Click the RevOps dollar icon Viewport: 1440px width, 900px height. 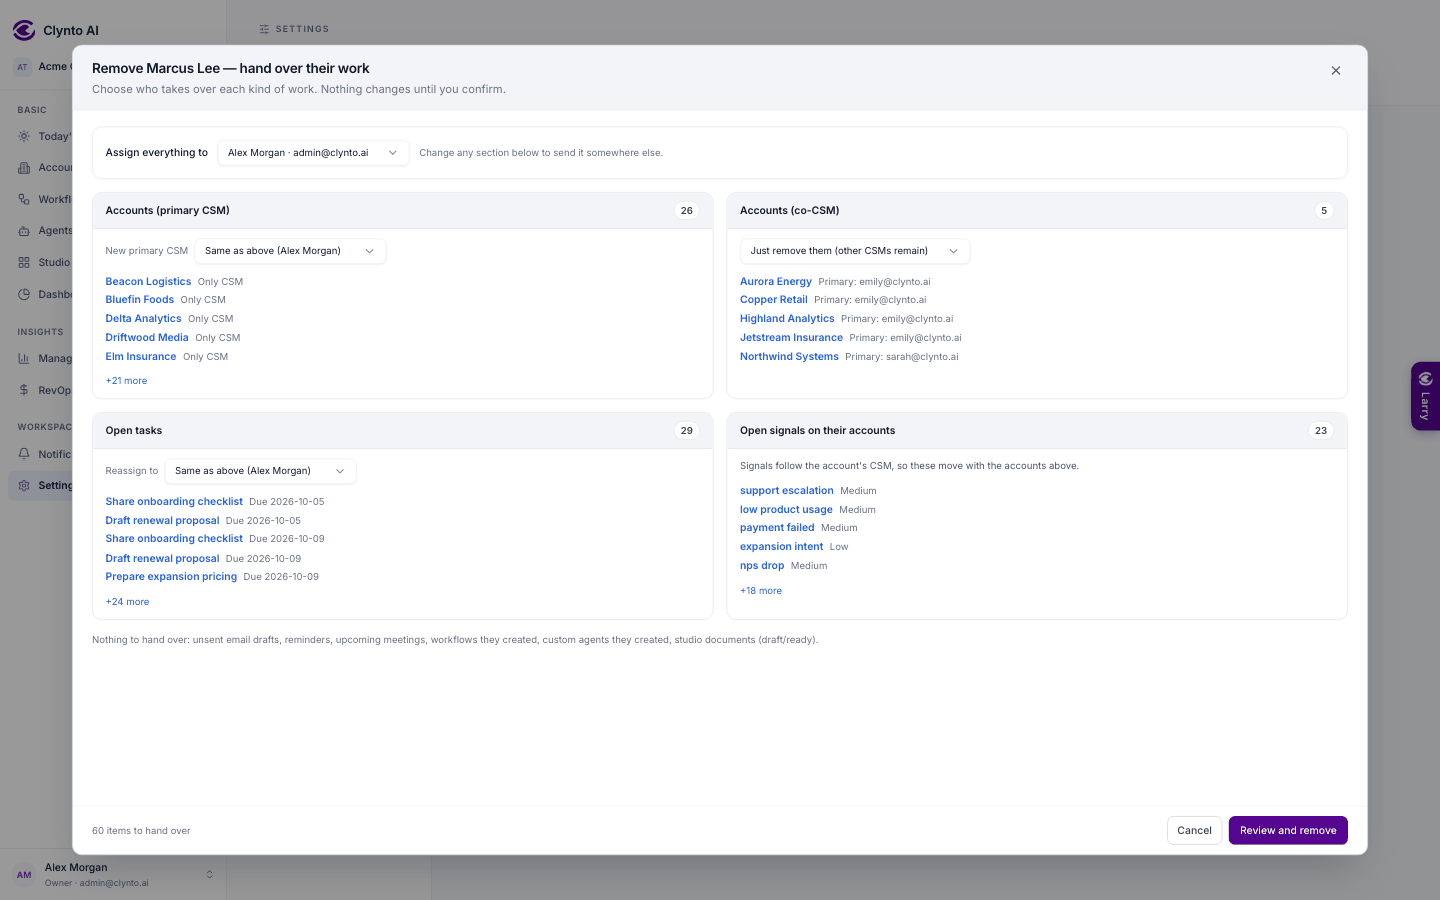(x=24, y=390)
